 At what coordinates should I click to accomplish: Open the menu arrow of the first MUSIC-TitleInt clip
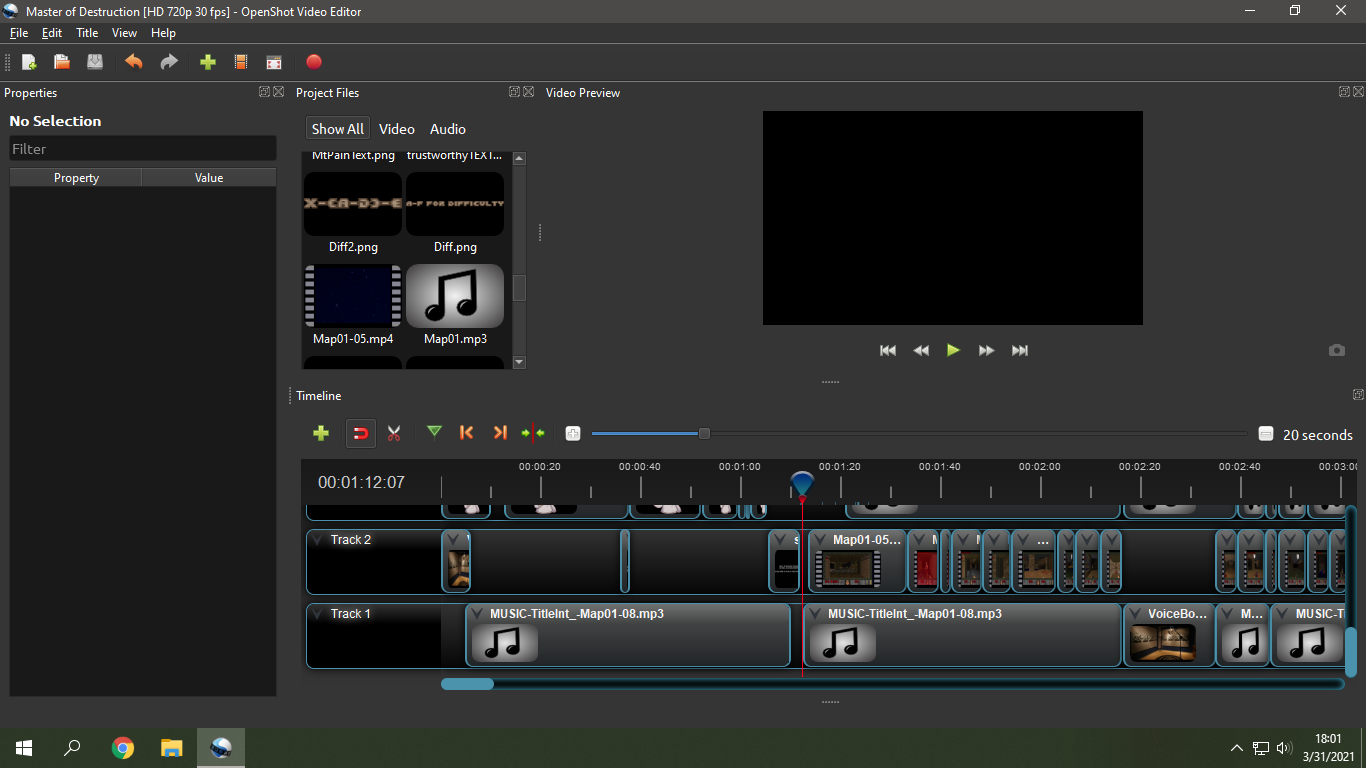point(478,614)
